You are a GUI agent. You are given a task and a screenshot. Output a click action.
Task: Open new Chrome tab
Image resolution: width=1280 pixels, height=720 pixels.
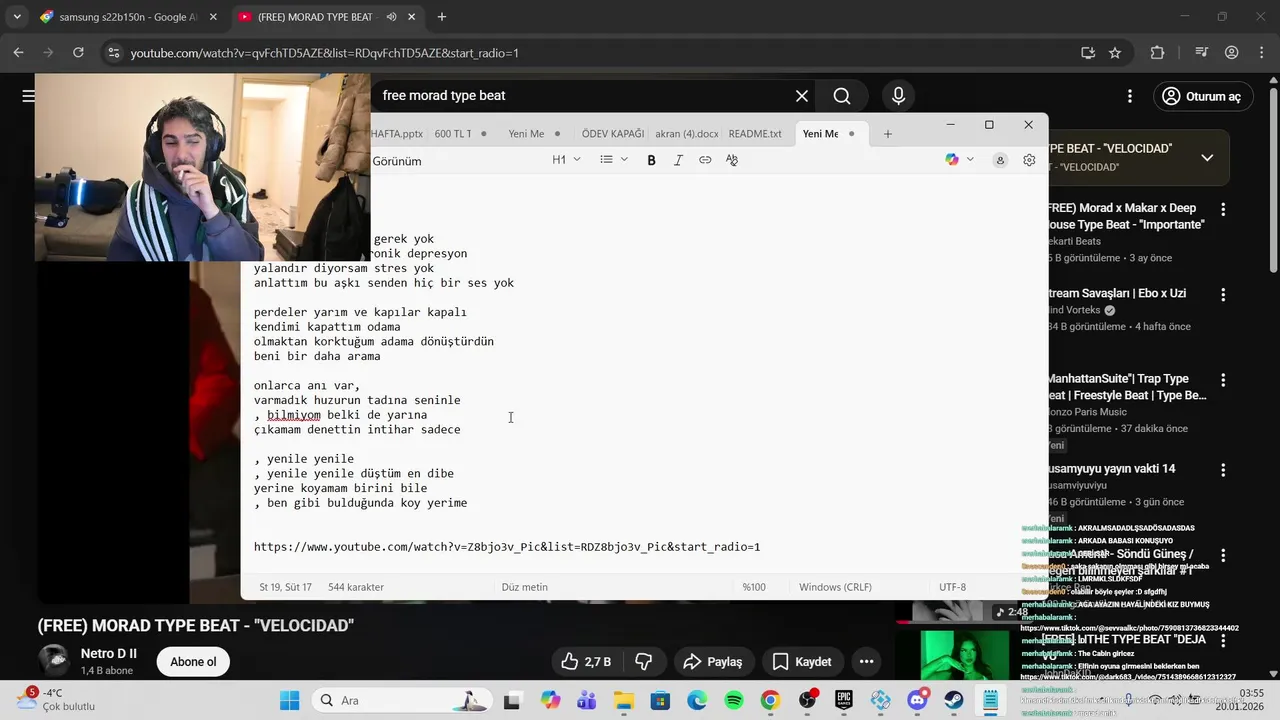442,17
